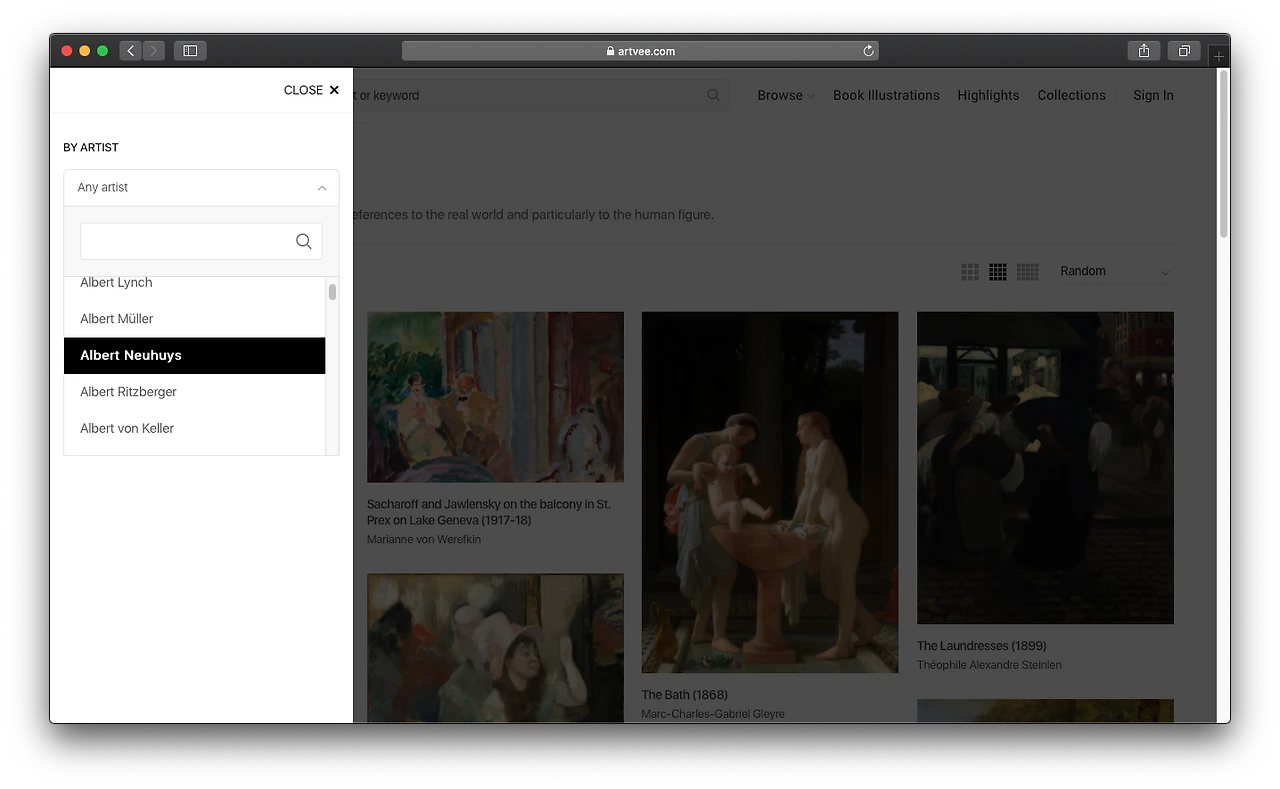Image resolution: width=1280 pixels, height=789 pixels.
Task: Open the Collections page
Action: click(1071, 95)
